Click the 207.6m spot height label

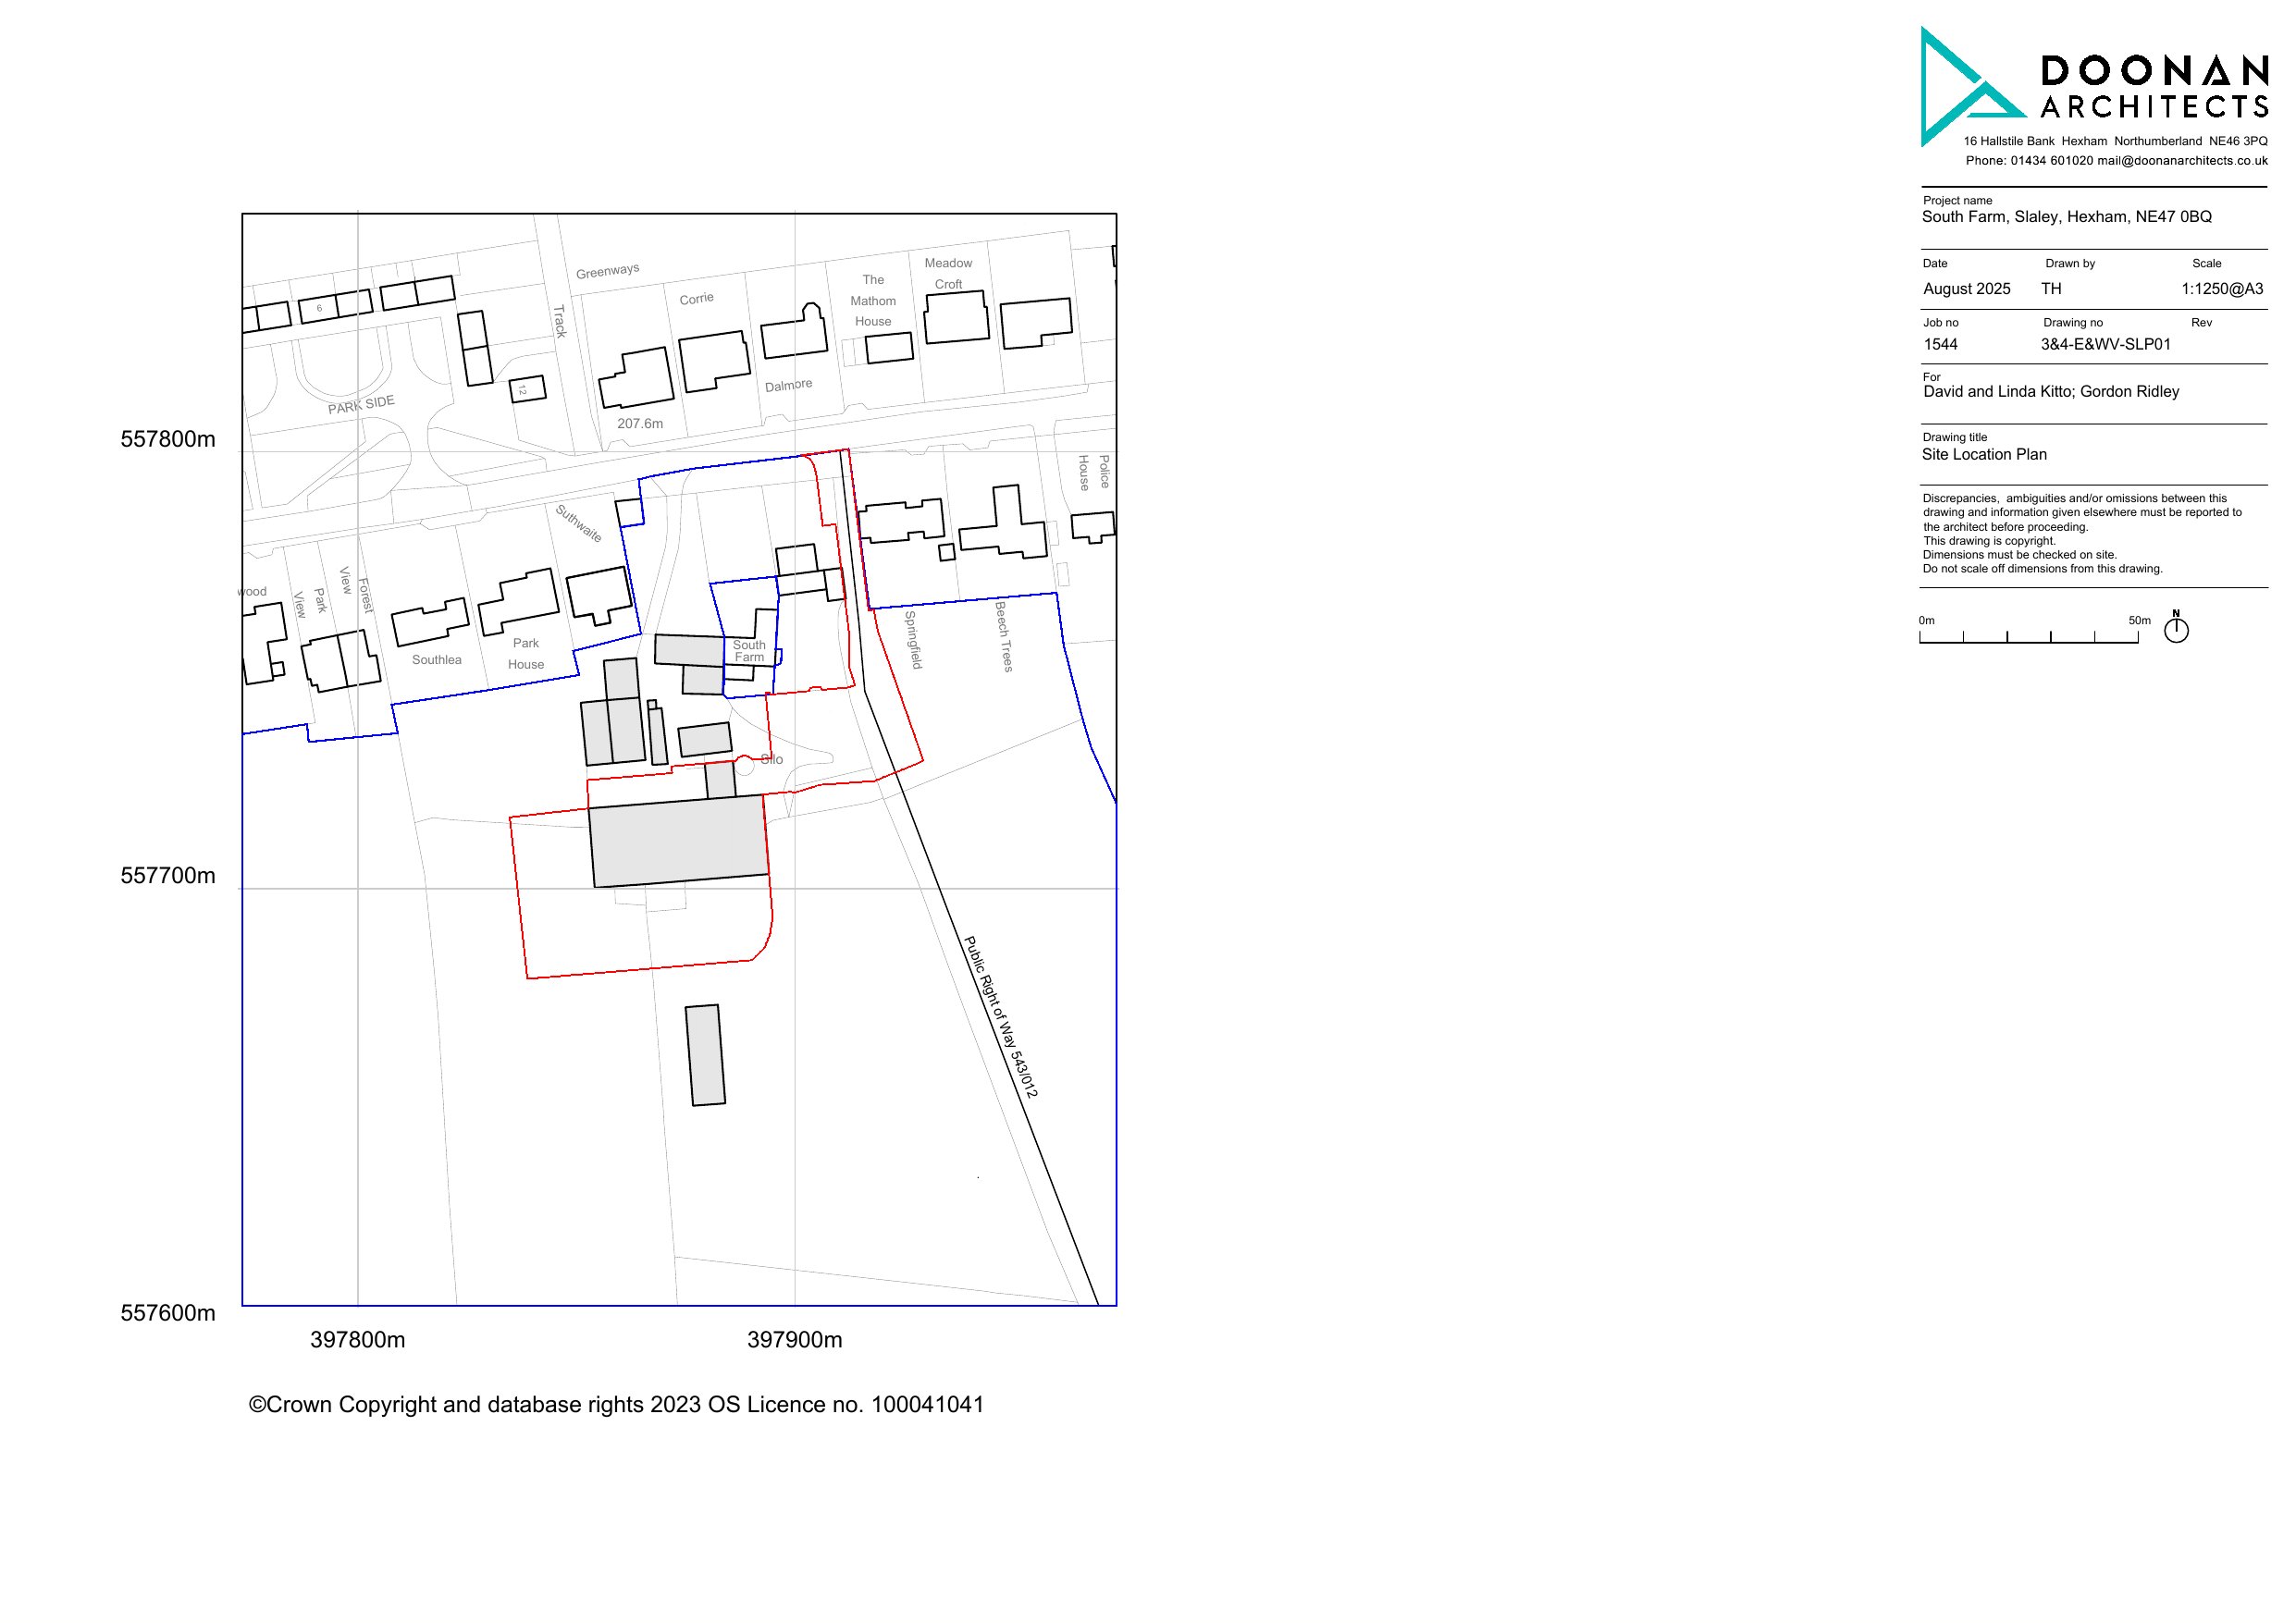[640, 424]
